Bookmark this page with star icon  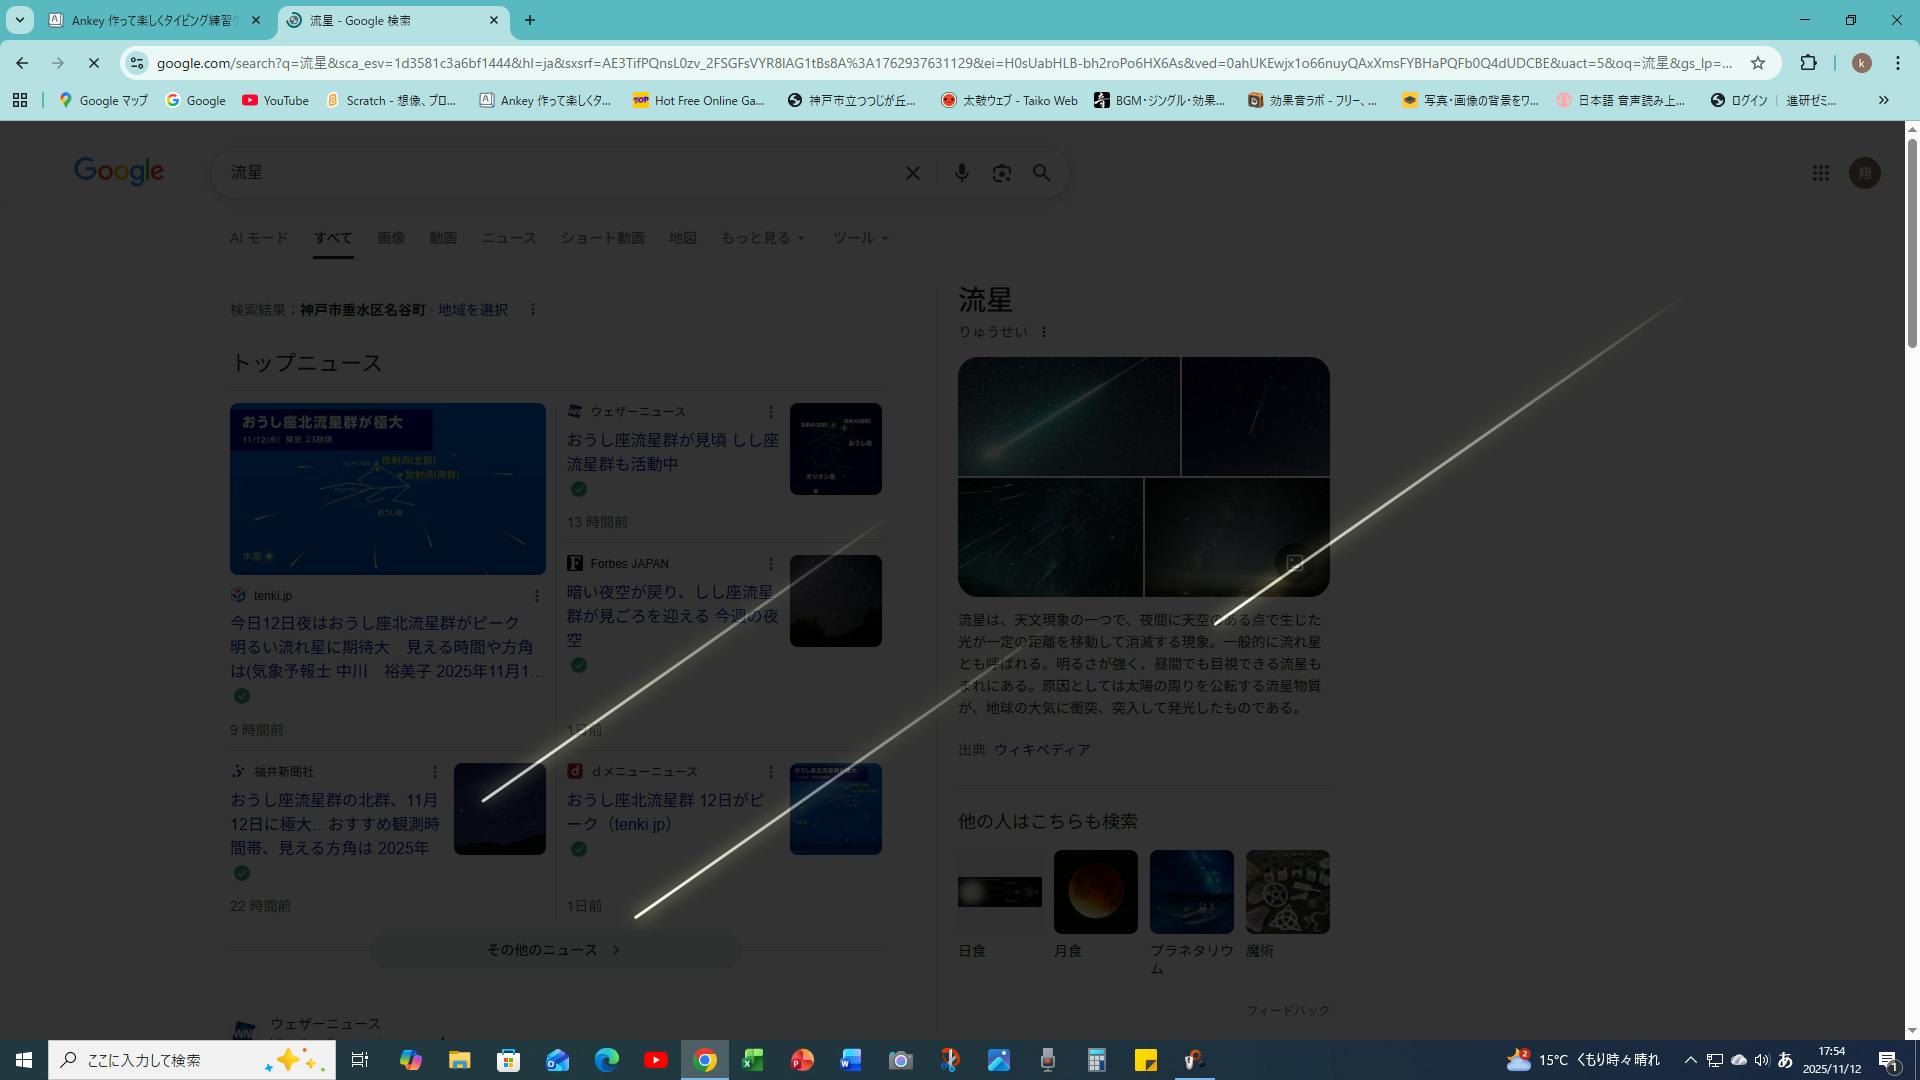1758,63
